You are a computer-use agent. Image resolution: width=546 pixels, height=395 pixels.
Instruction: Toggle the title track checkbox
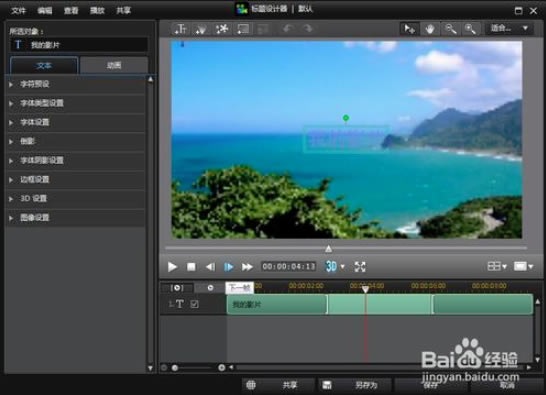[194, 304]
